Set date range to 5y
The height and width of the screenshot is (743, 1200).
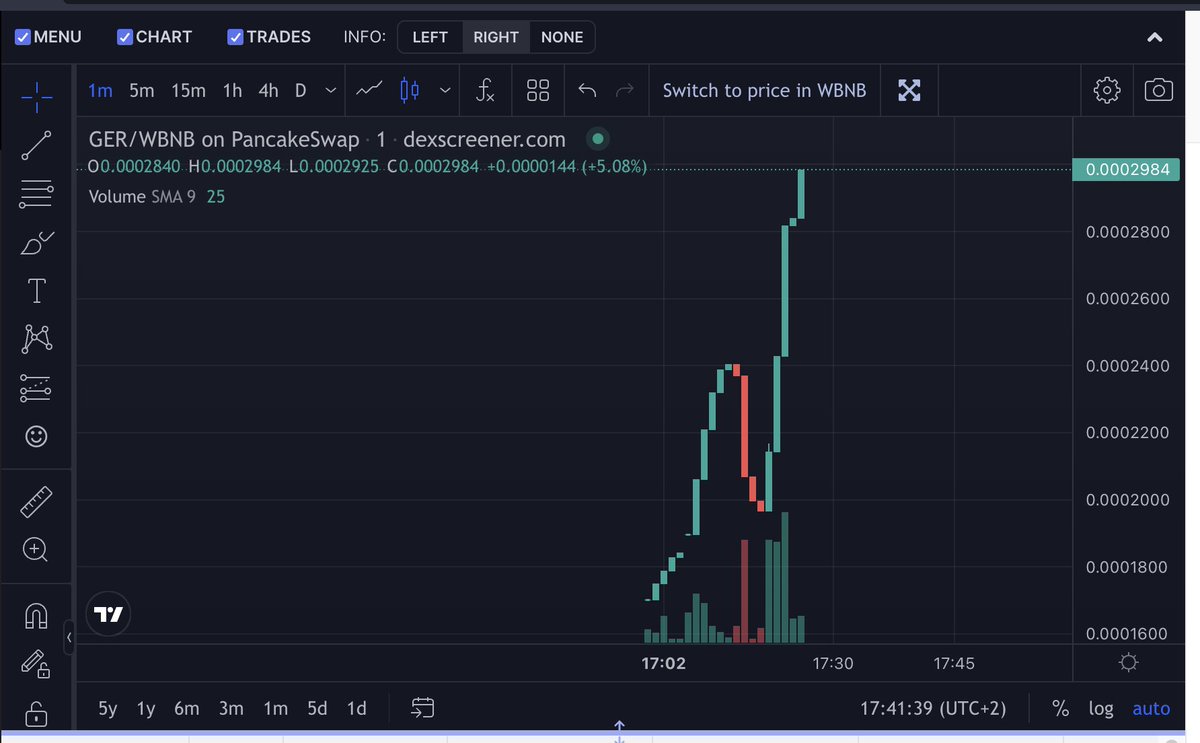coord(108,708)
